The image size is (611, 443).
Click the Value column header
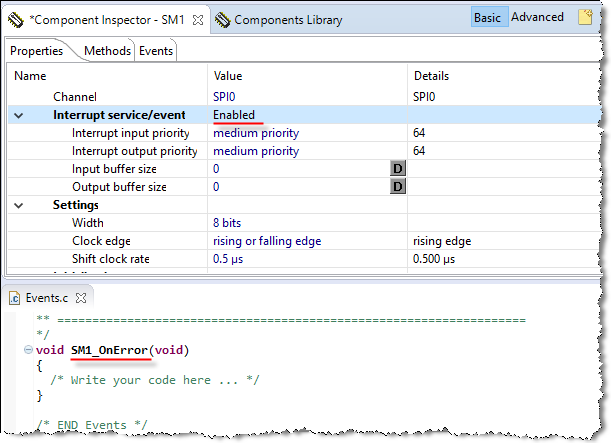coord(228,76)
